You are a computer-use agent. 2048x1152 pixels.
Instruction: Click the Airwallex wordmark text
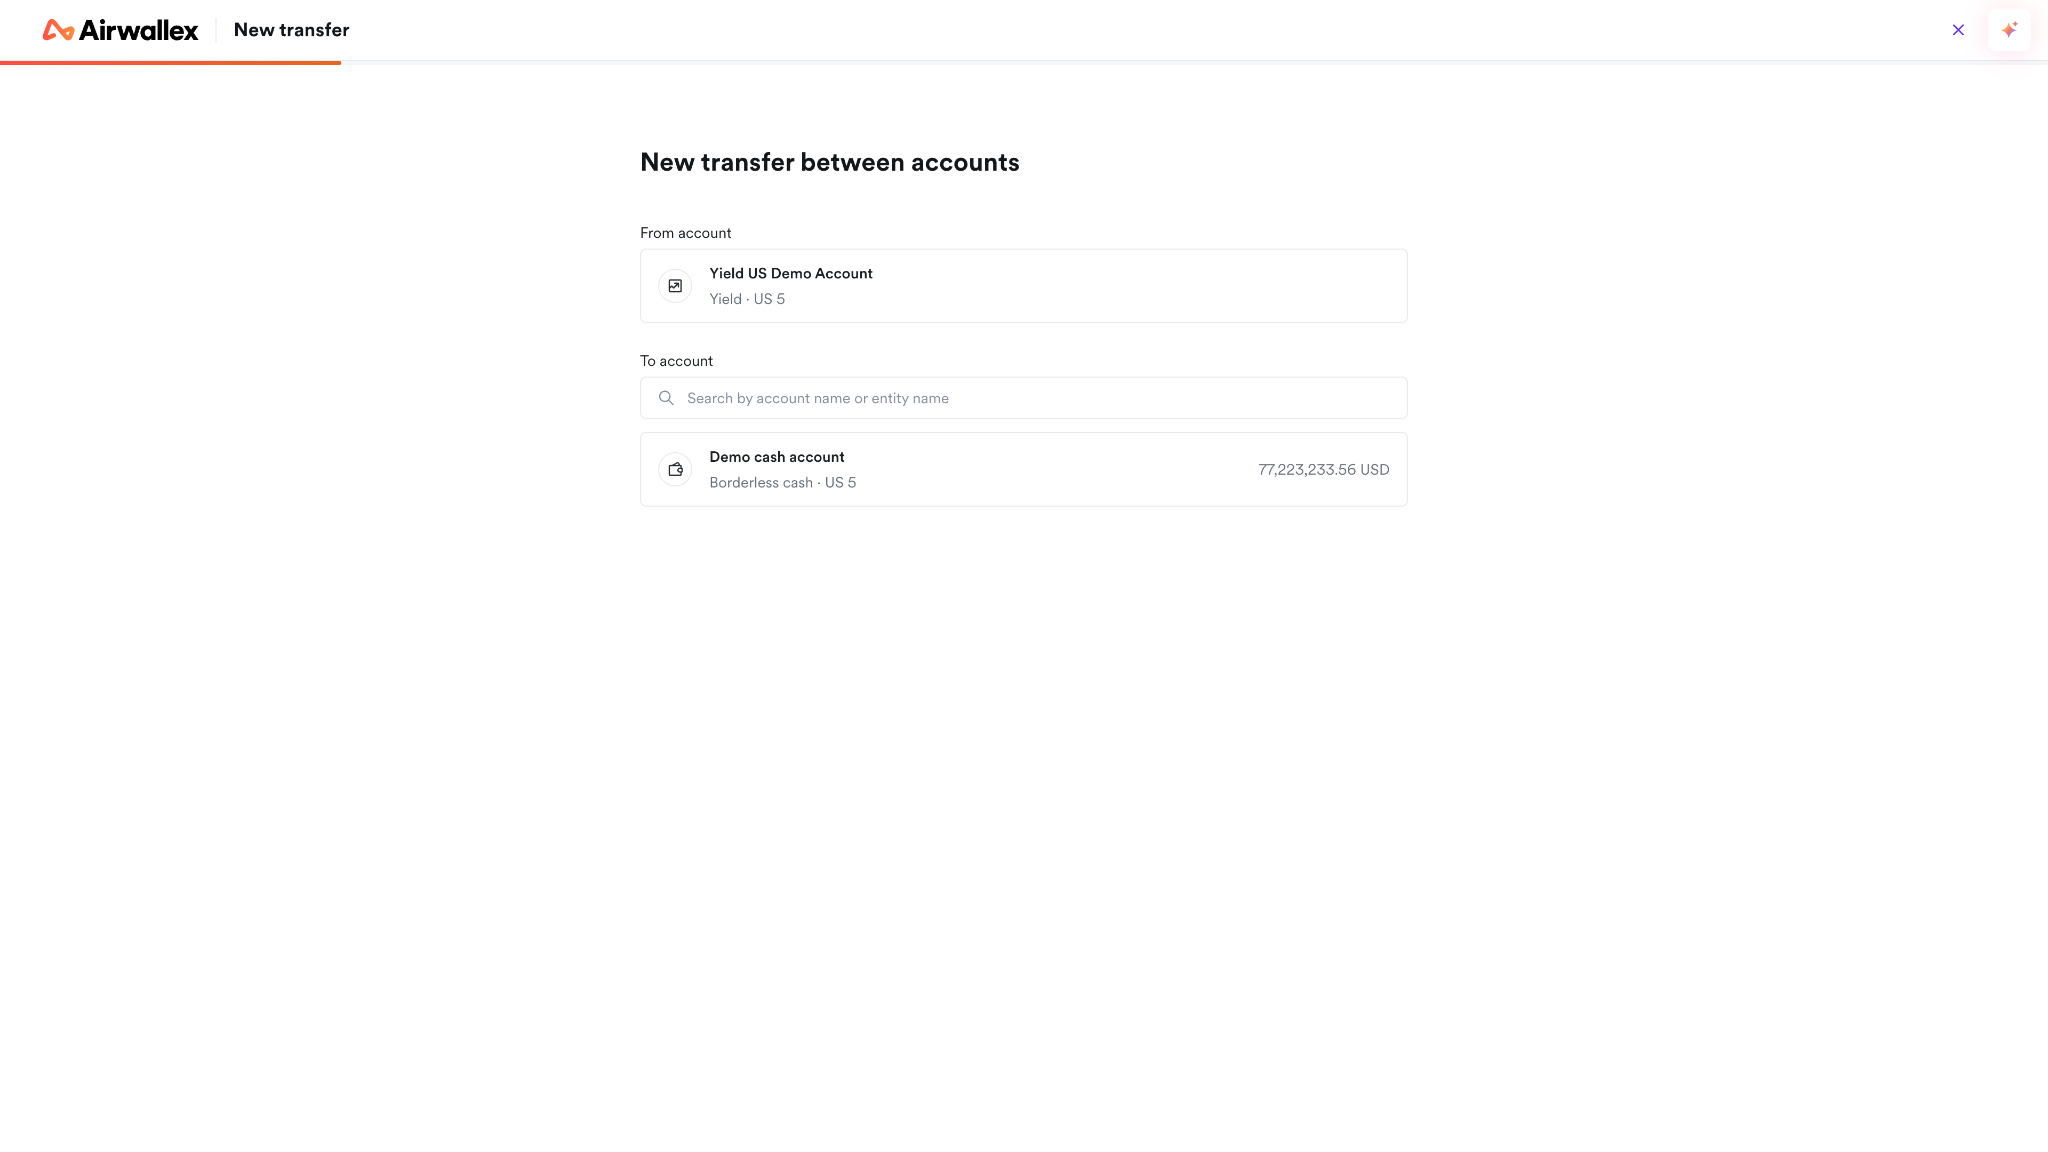coord(139,30)
